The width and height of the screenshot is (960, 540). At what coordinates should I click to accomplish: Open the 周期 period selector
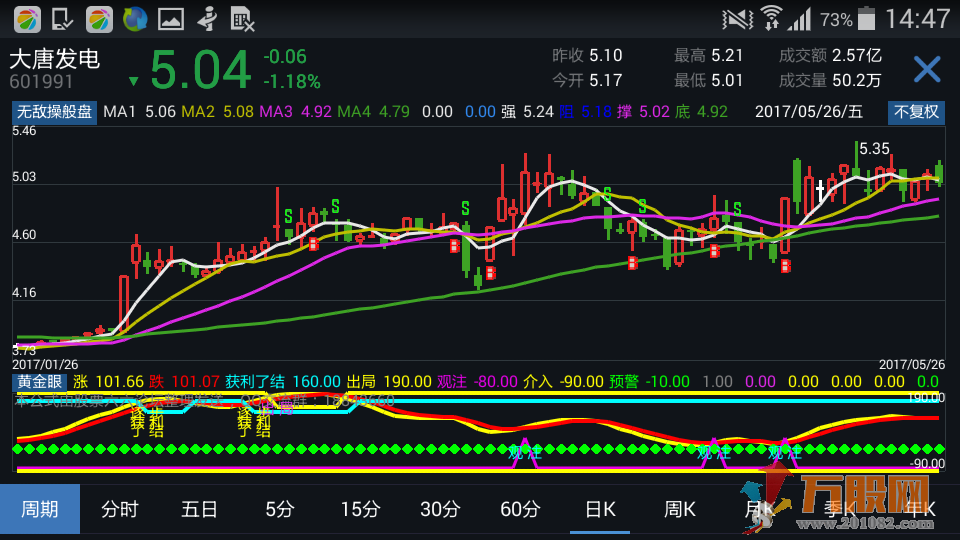click(40, 509)
